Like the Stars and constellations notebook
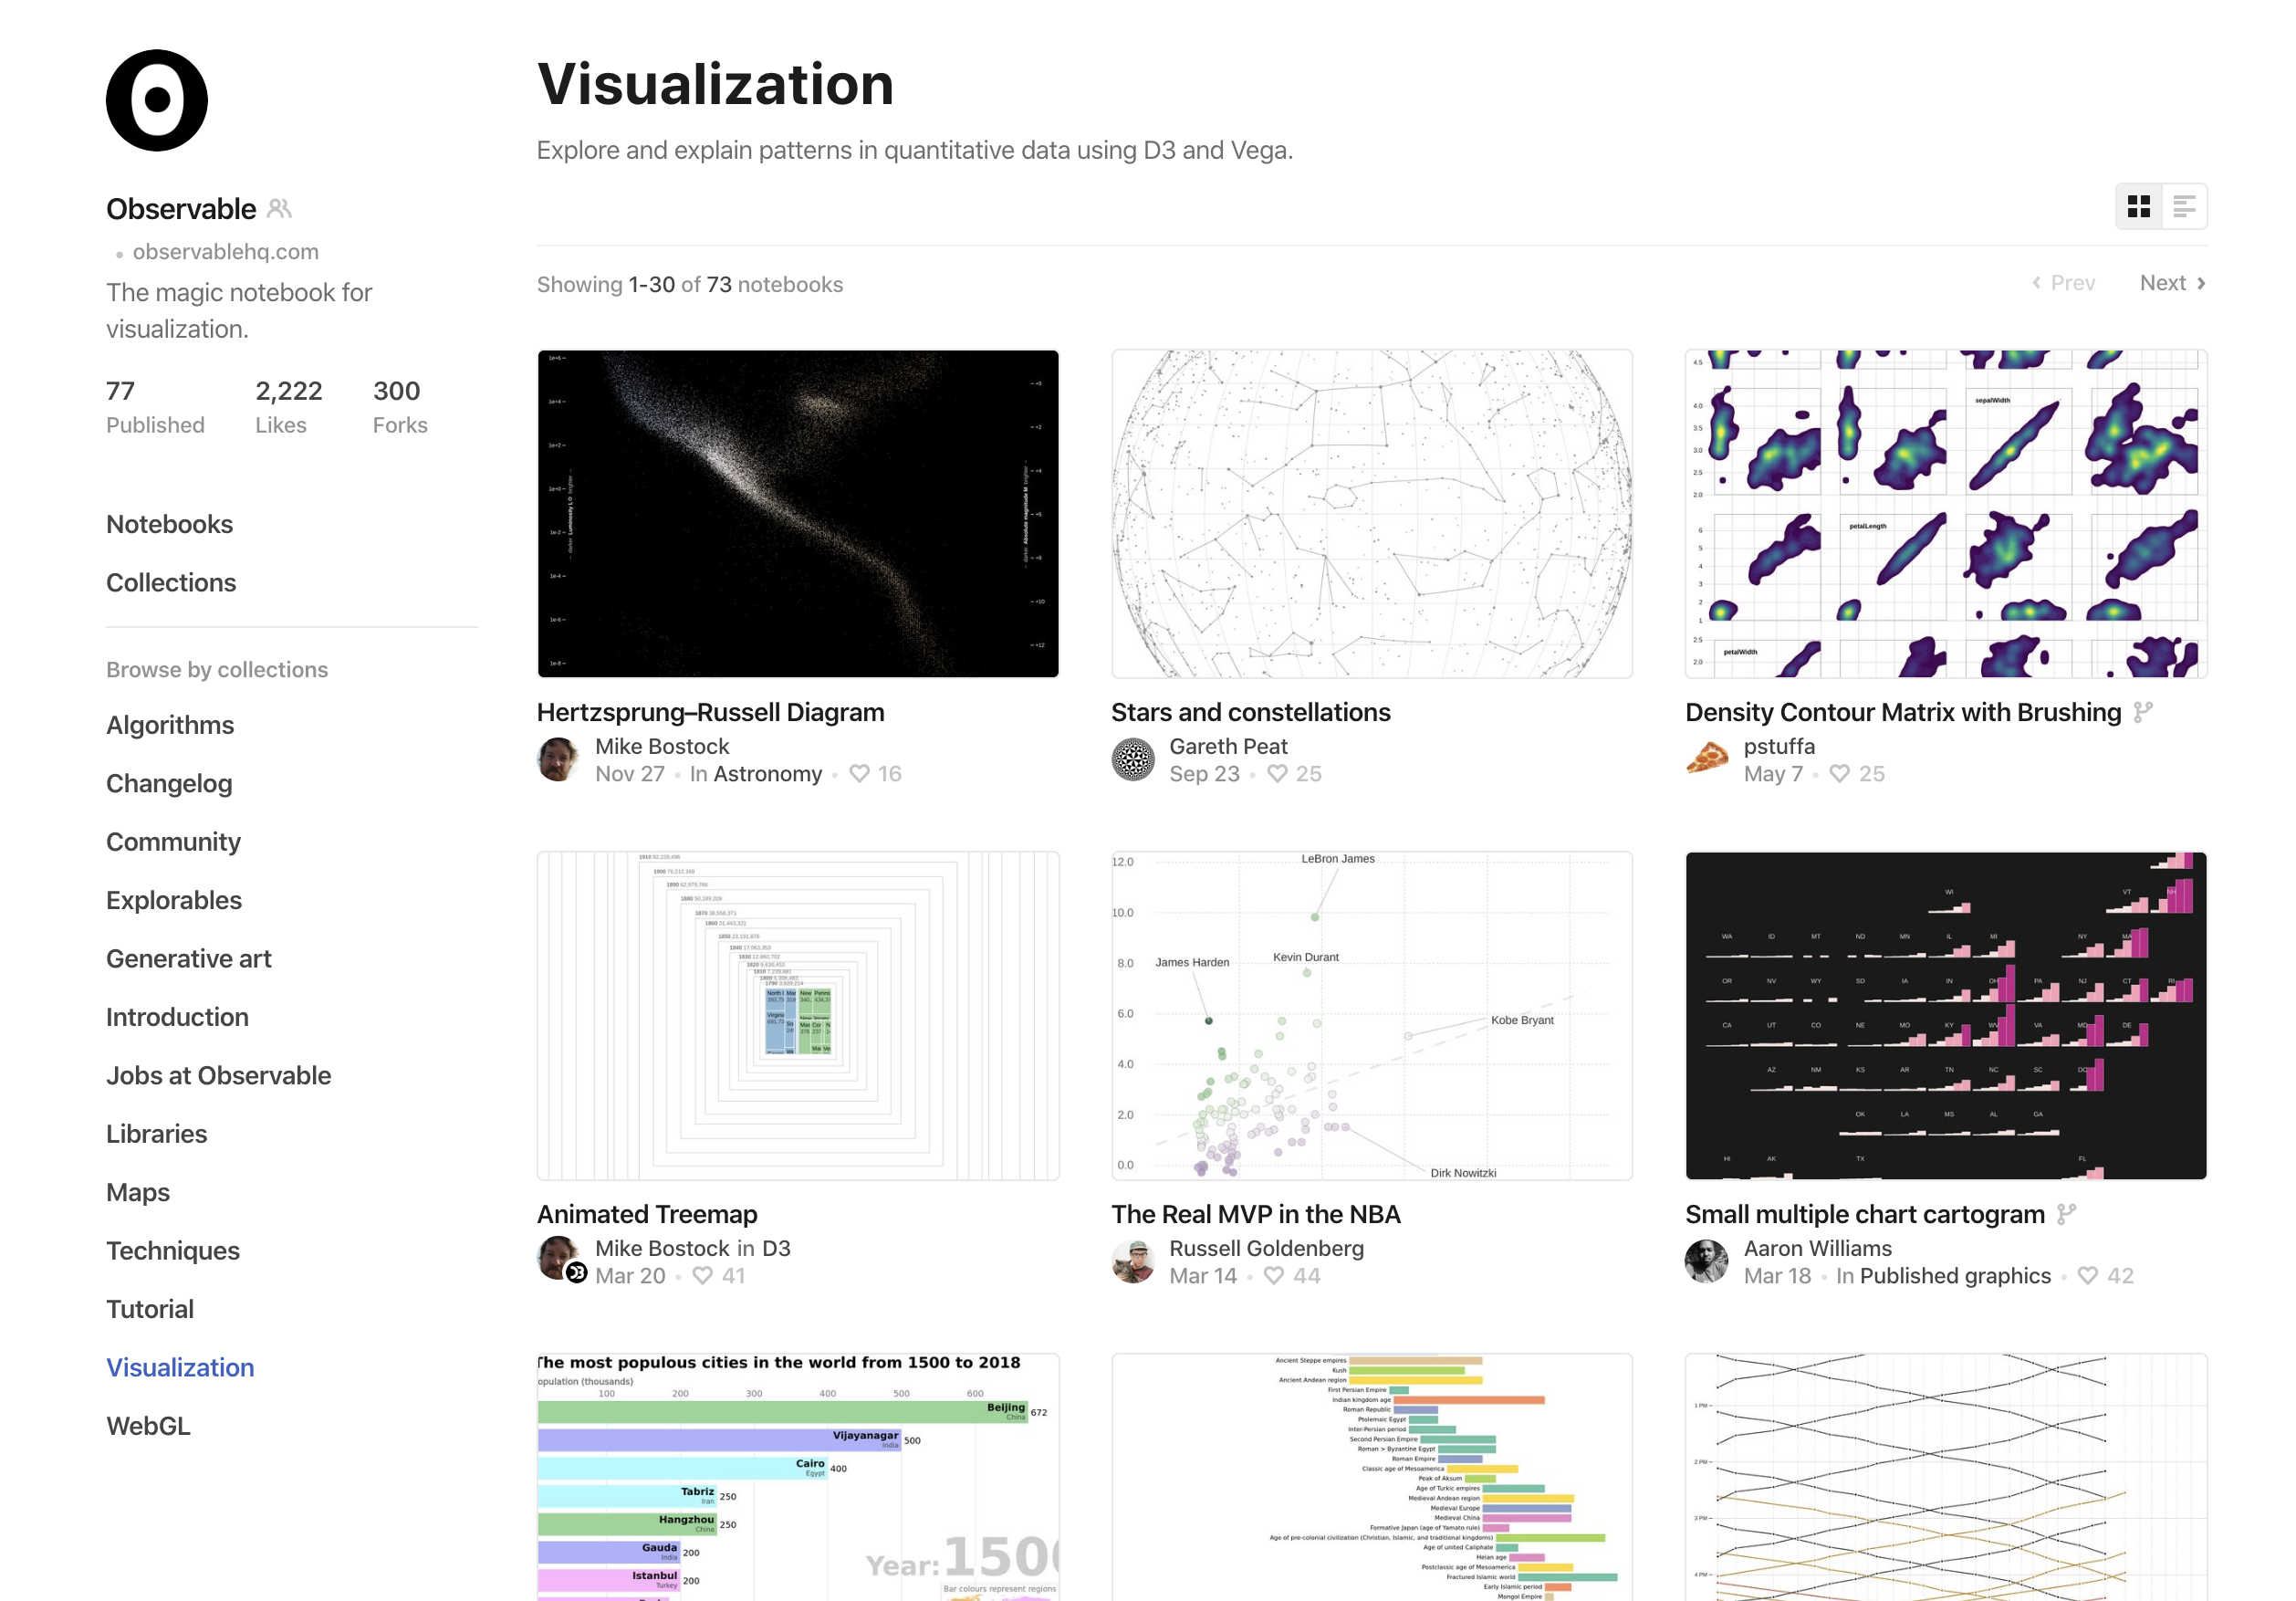The width and height of the screenshot is (2296, 1601). pyautogui.click(x=1277, y=773)
